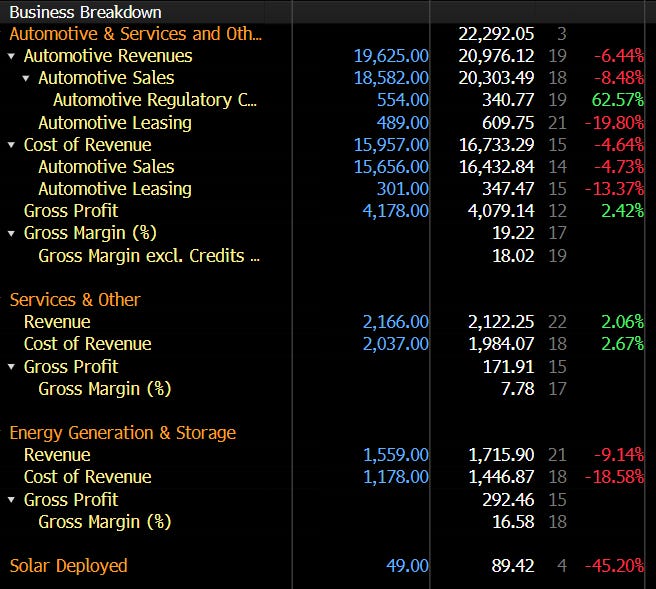Select the Gross Margin excl. Credits row

pos(148,256)
